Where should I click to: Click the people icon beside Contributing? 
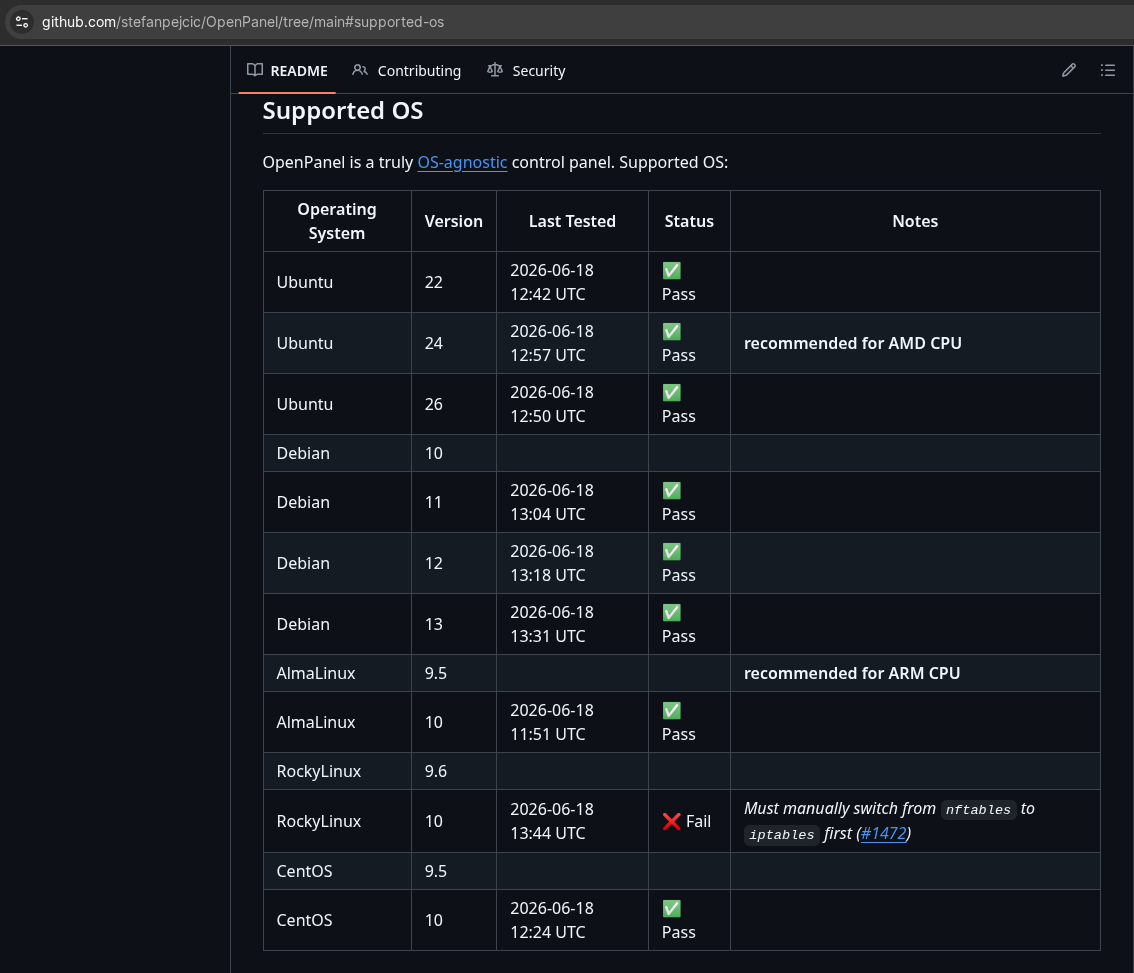[359, 70]
